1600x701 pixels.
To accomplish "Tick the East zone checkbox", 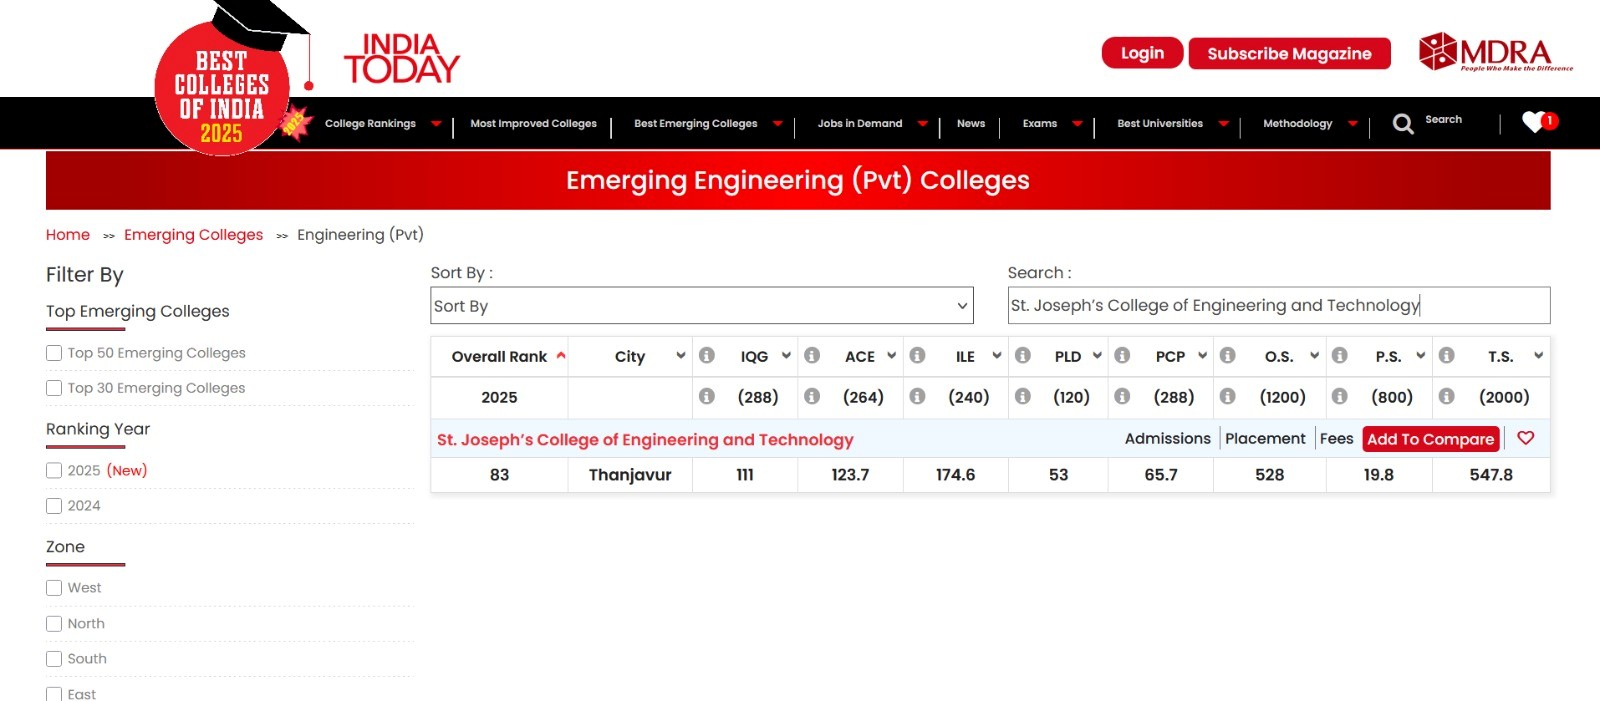I will pos(54,694).
